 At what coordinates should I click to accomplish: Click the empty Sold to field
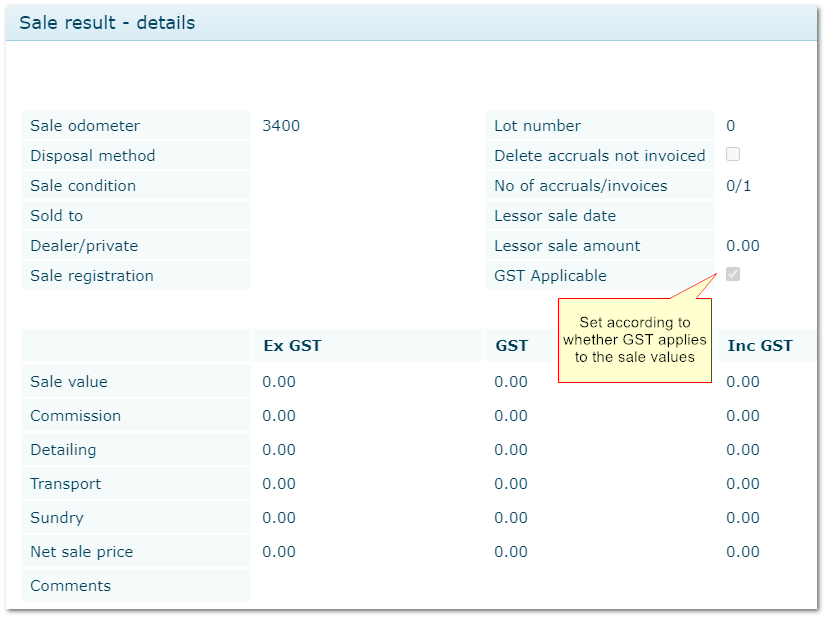(365, 216)
